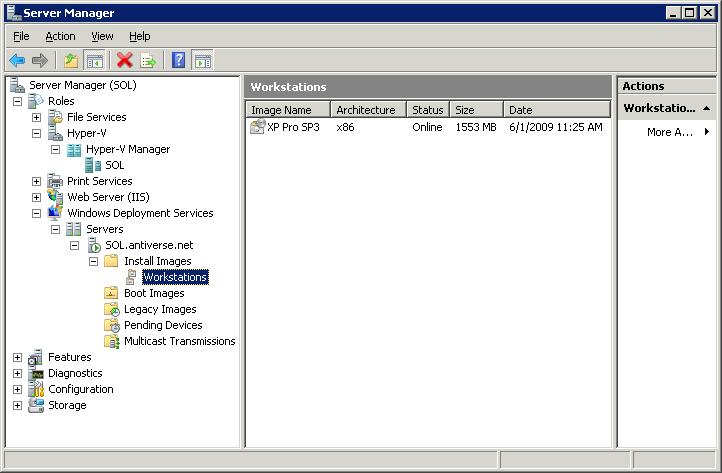
Task: Click the Legacy Images folder icon
Action: point(112,309)
